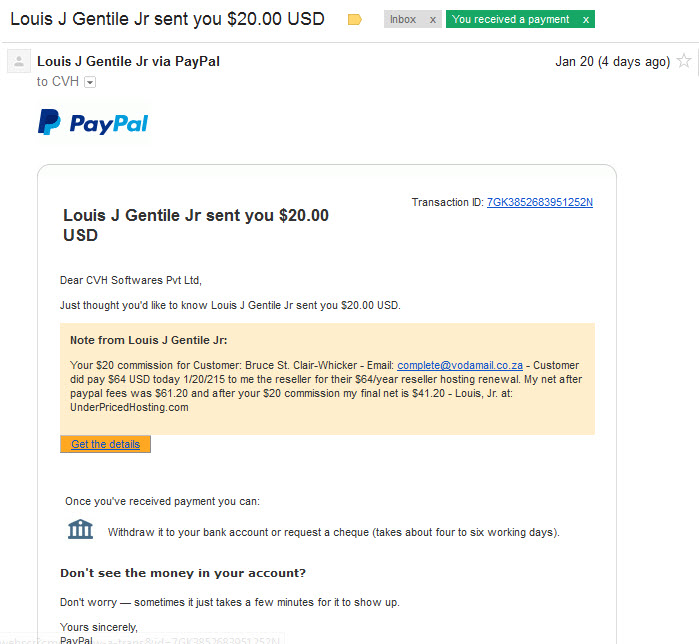The image size is (699, 644).
Task: Click the Get the details button
Action: click(105, 444)
